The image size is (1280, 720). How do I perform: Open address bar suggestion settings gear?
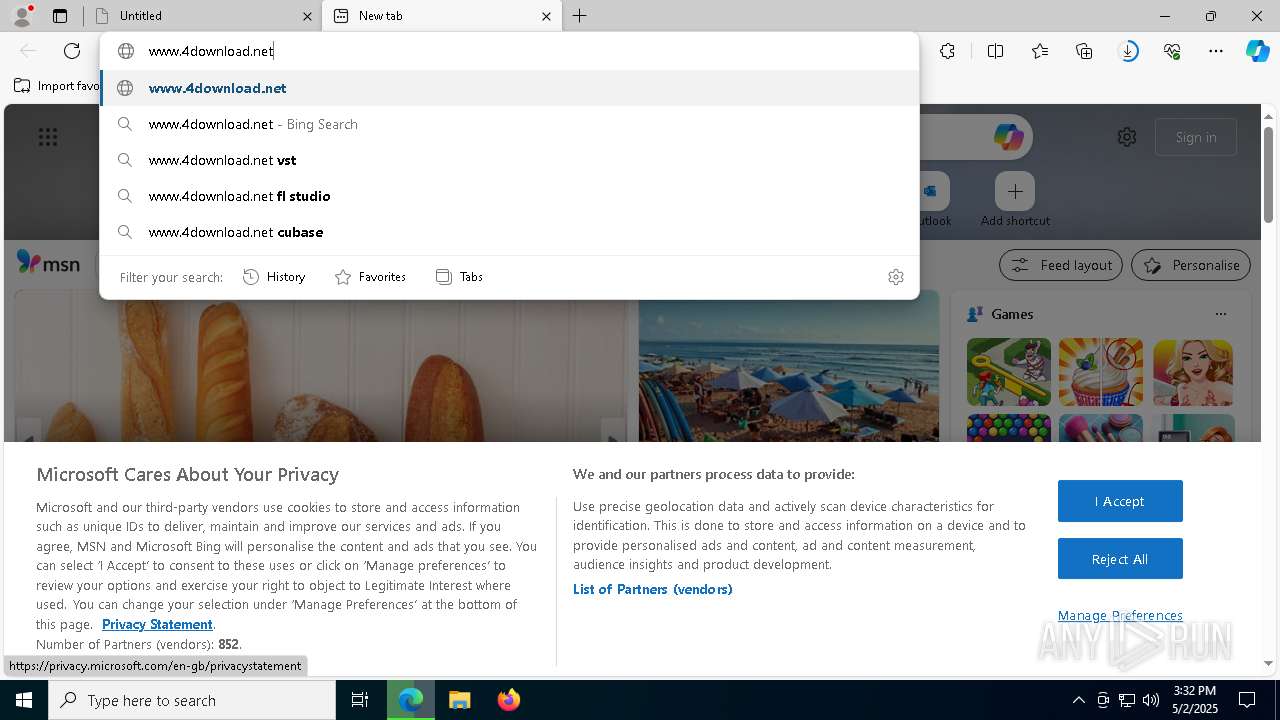tap(896, 277)
